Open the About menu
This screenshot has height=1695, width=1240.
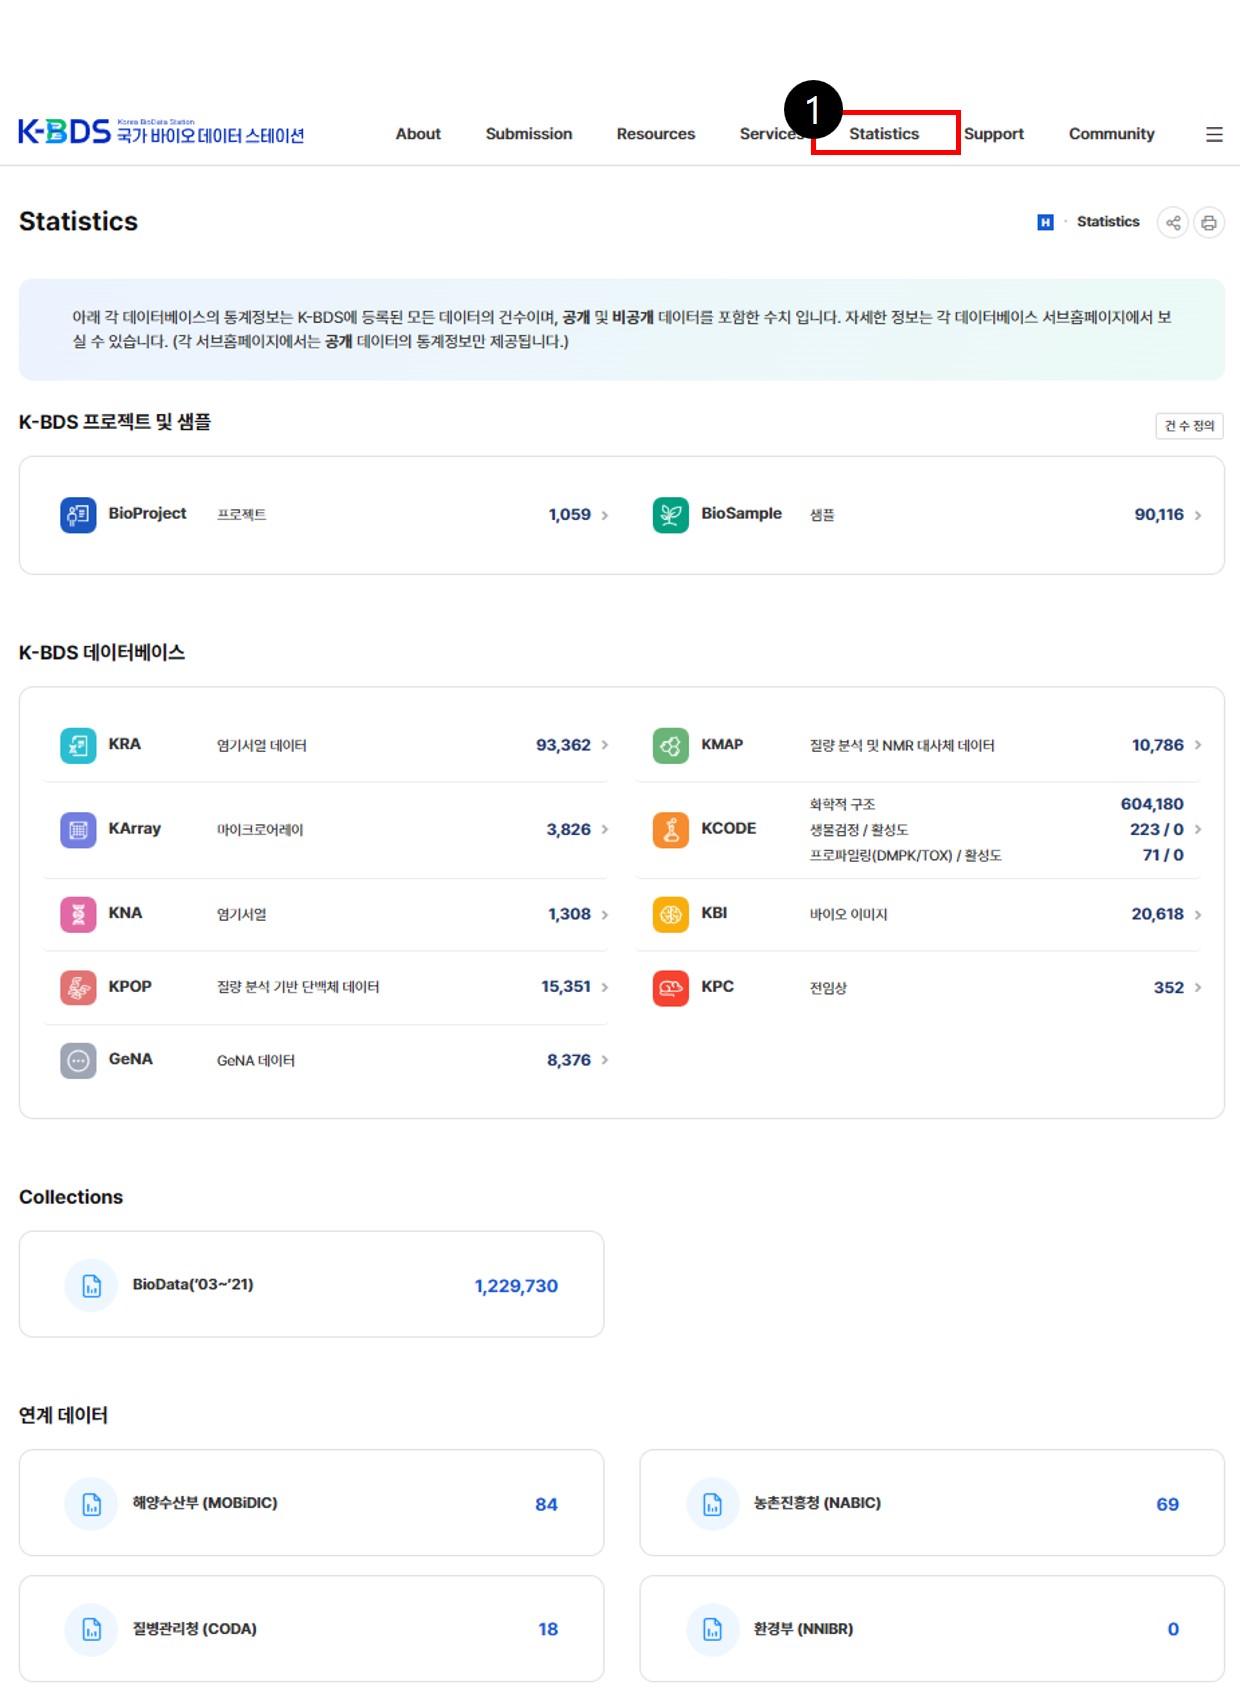(418, 134)
